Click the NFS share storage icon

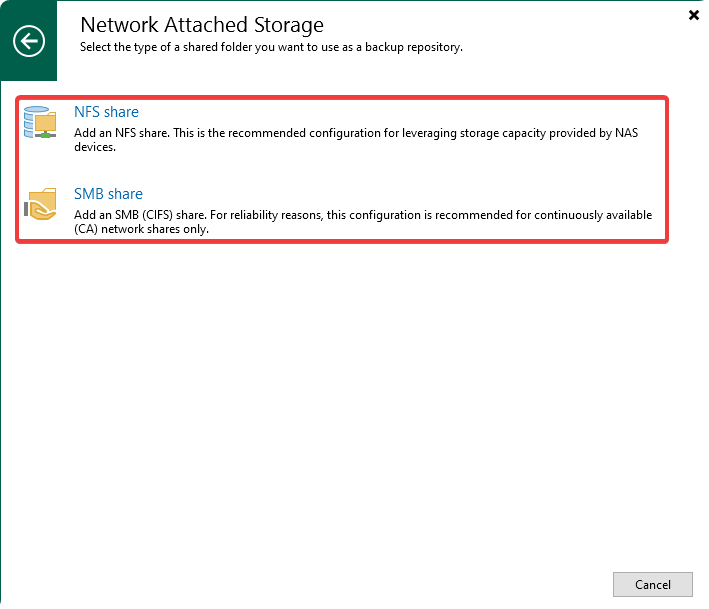coord(41,122)
